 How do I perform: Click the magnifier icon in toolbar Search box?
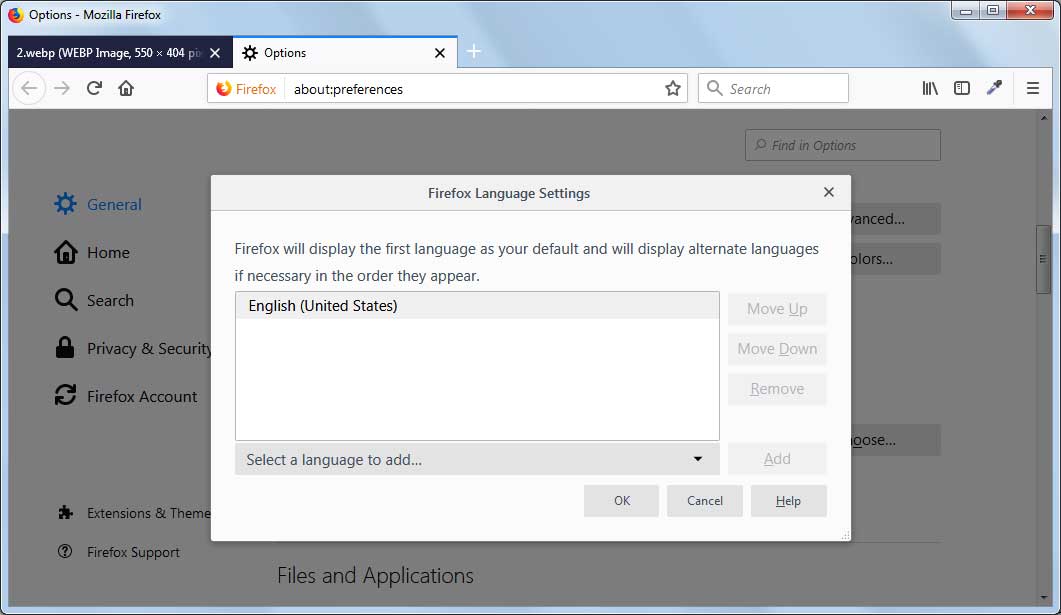point(714,88)
